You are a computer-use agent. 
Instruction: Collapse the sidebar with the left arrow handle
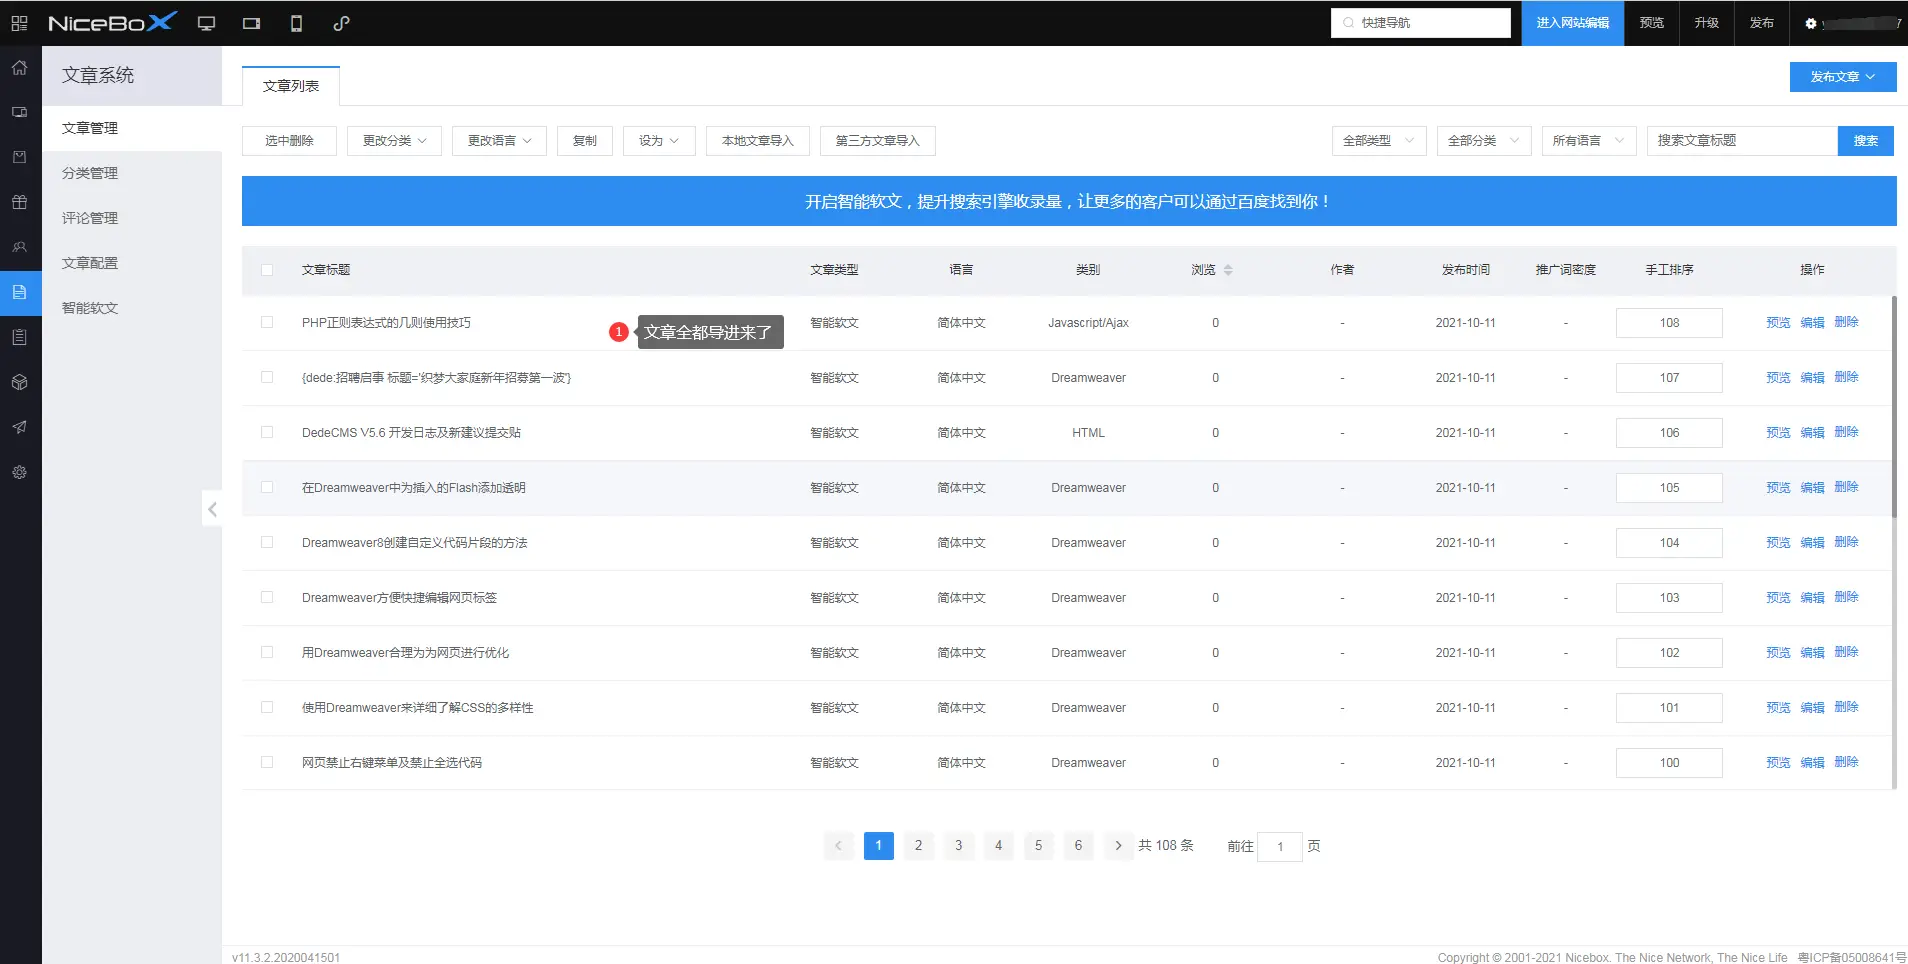(x=212, y=509)
